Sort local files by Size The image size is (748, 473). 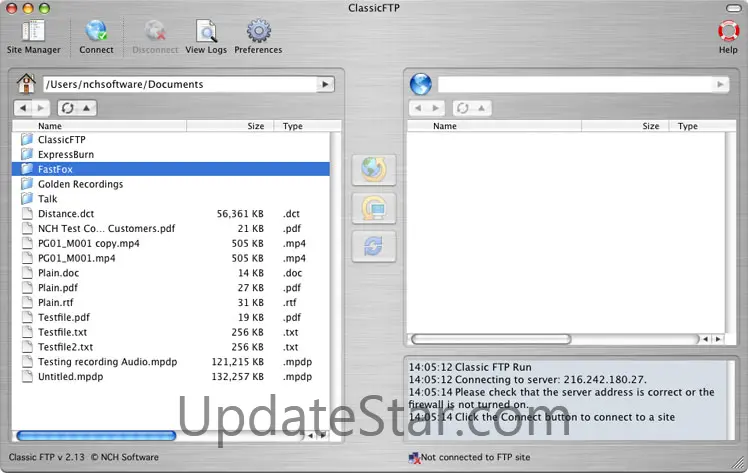coord(230,126)
